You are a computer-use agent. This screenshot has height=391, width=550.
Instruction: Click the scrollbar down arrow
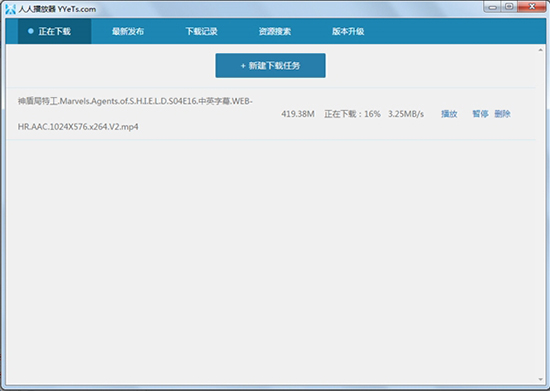(x=541, y=379)
